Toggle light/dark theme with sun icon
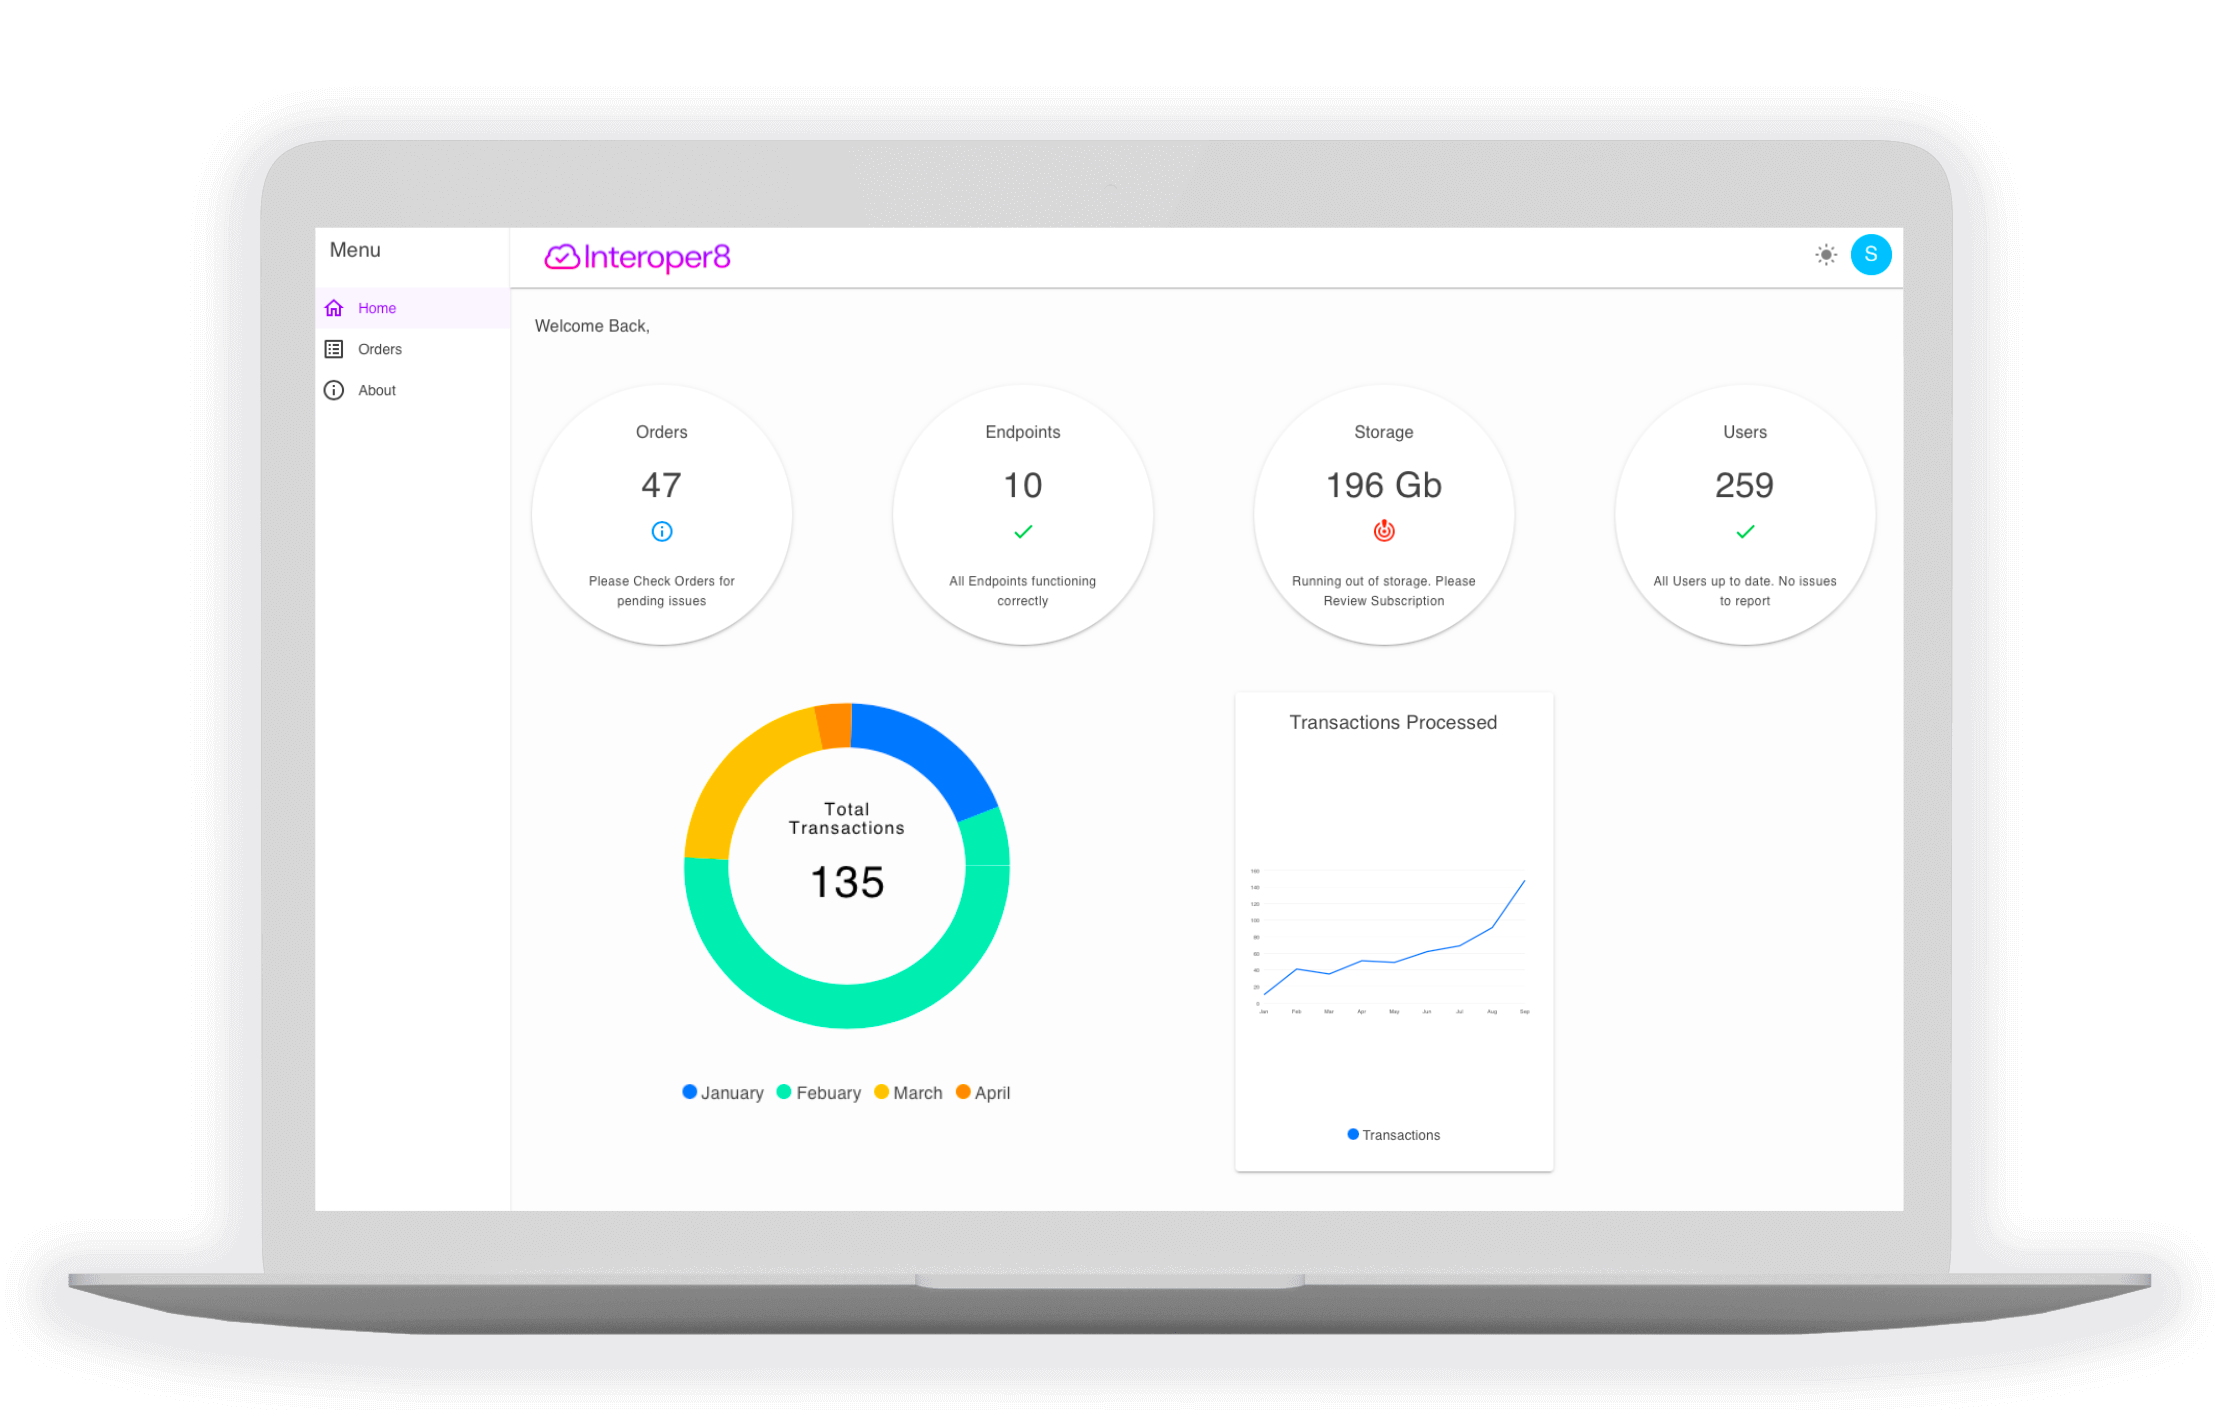Screen dimensions: 2219x1410 1826,255
